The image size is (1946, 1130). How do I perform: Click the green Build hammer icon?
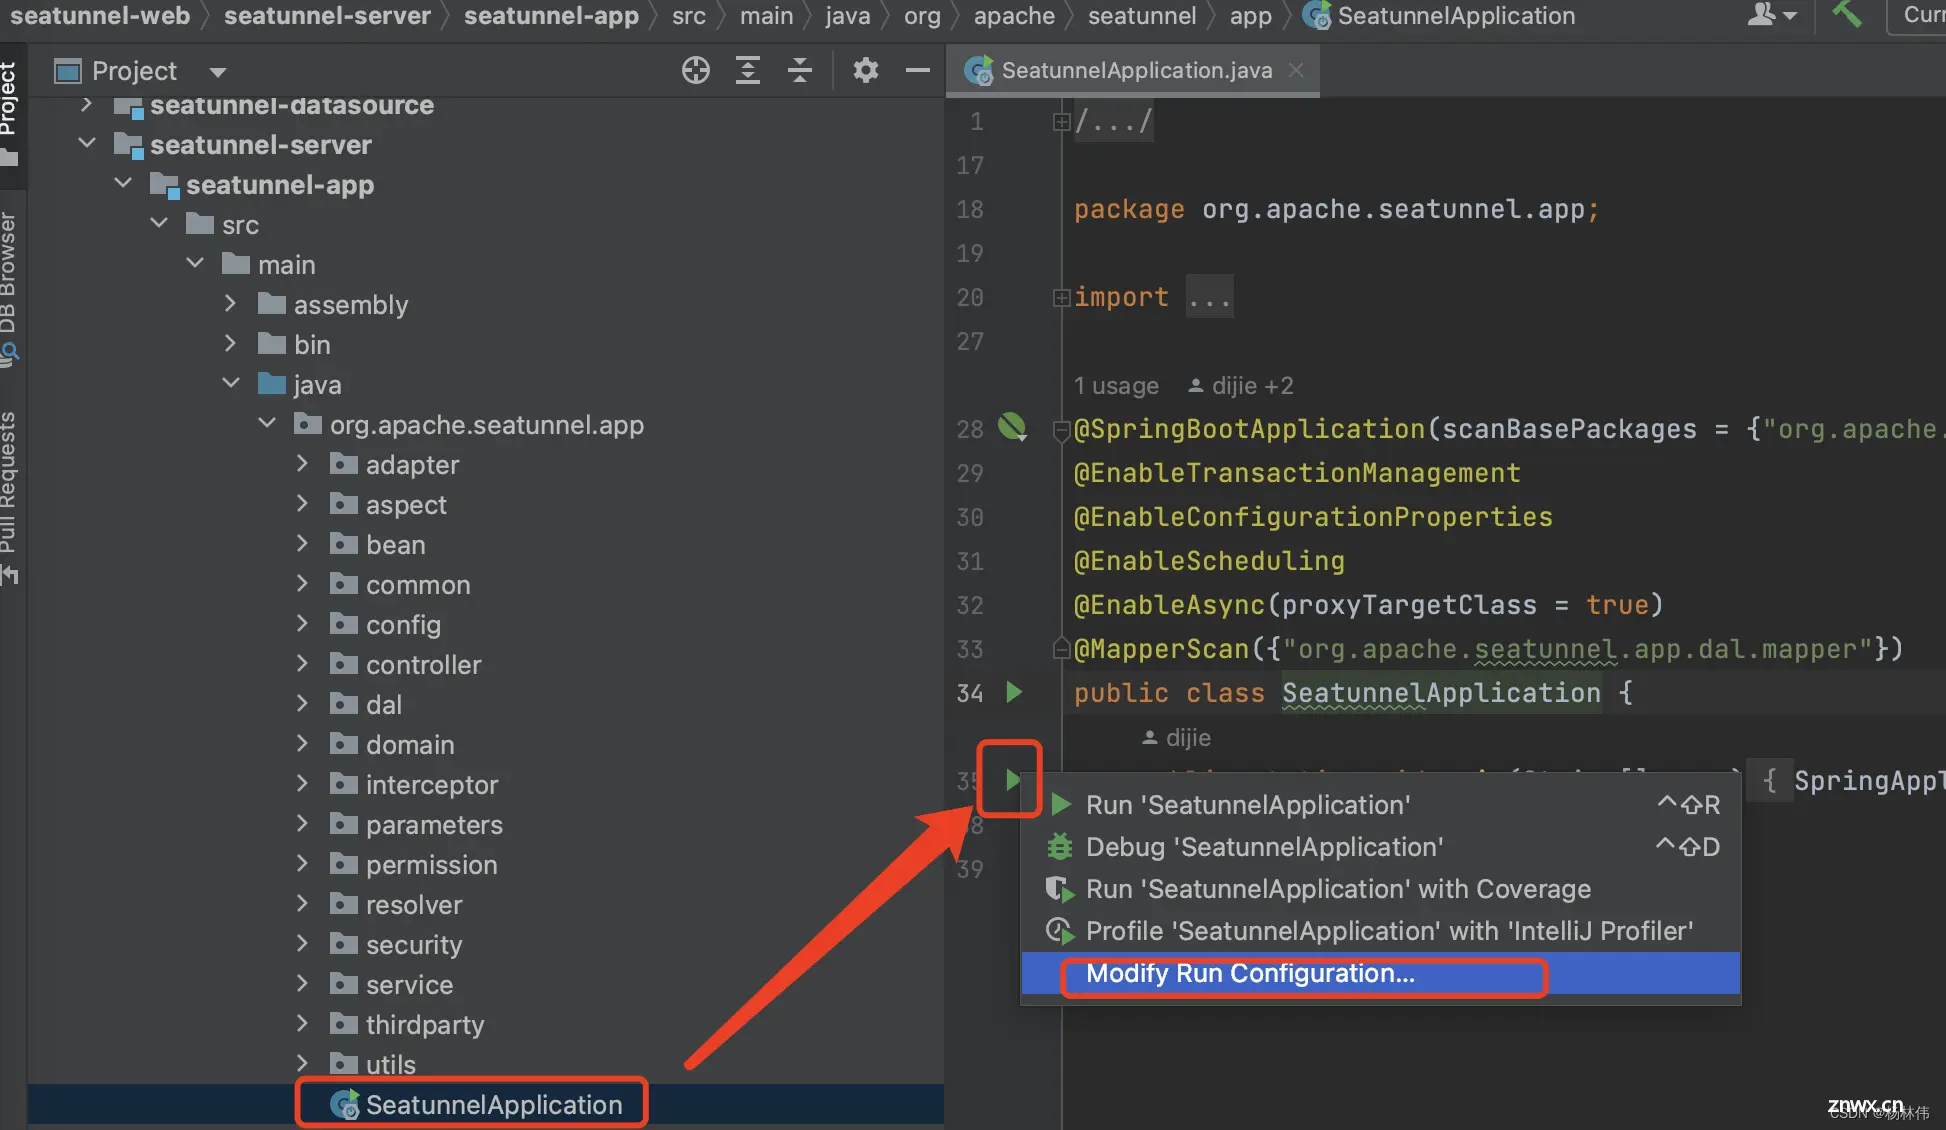point(1846,14)
